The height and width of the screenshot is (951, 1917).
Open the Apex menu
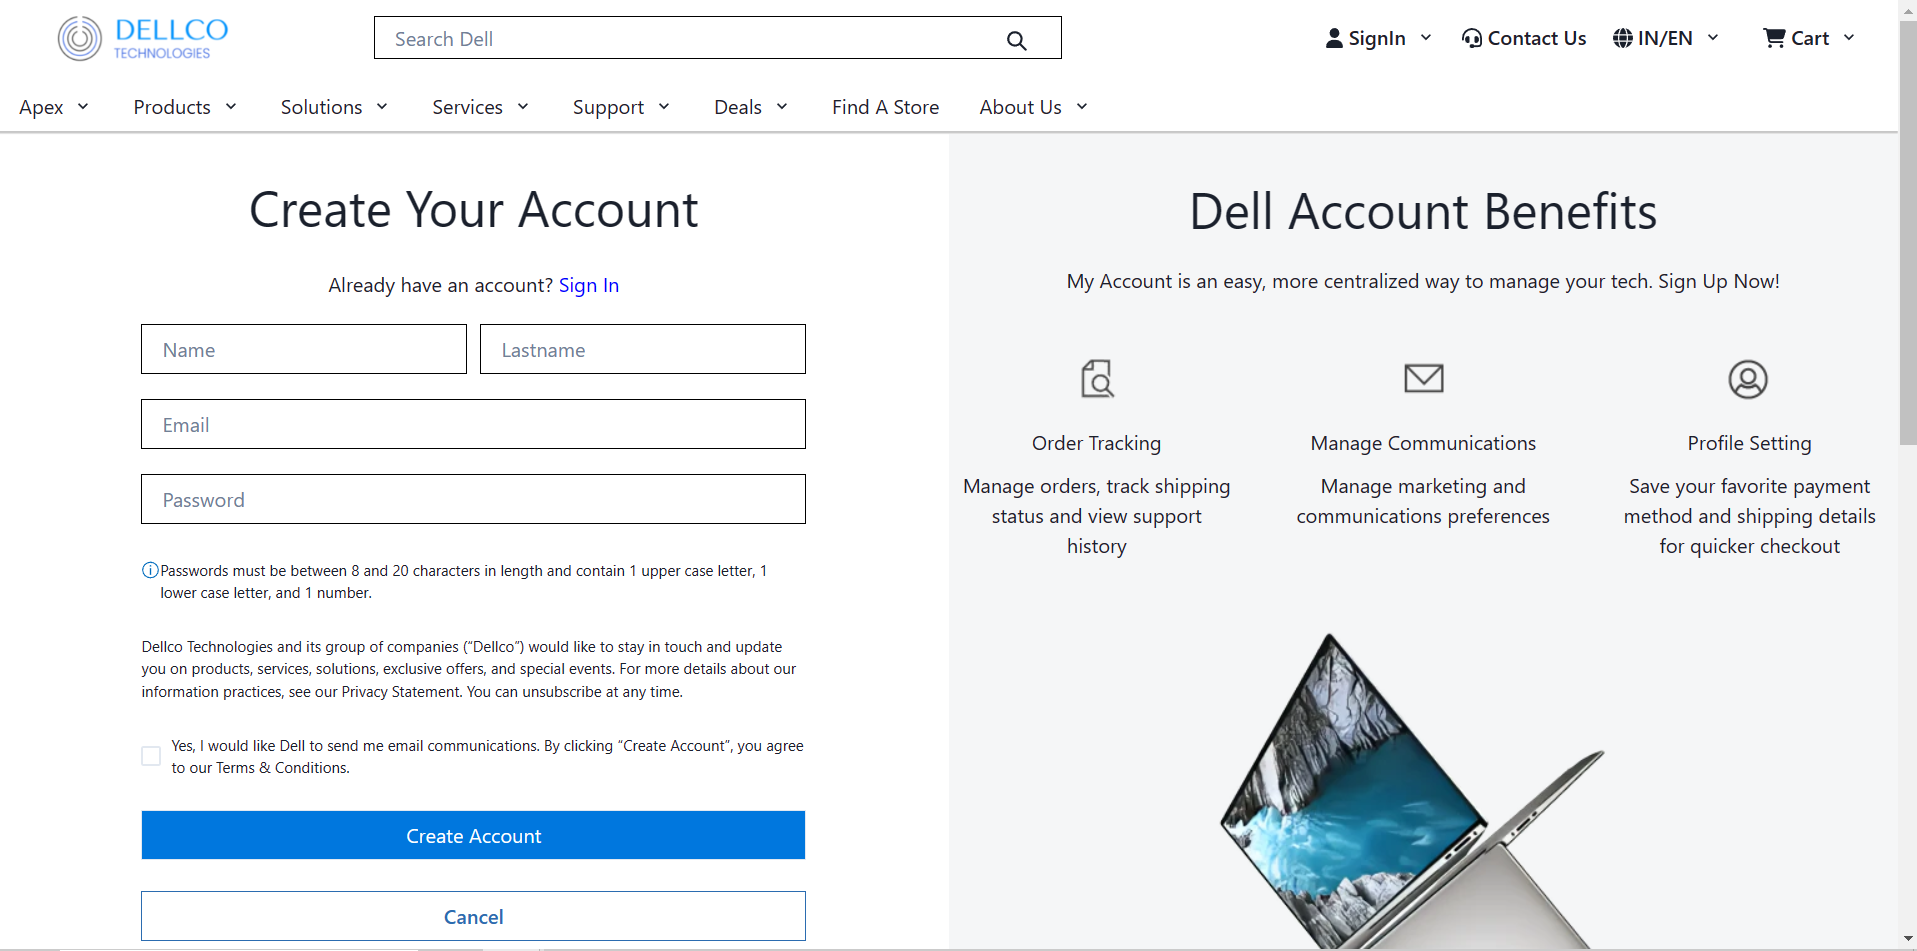point(41,107)
